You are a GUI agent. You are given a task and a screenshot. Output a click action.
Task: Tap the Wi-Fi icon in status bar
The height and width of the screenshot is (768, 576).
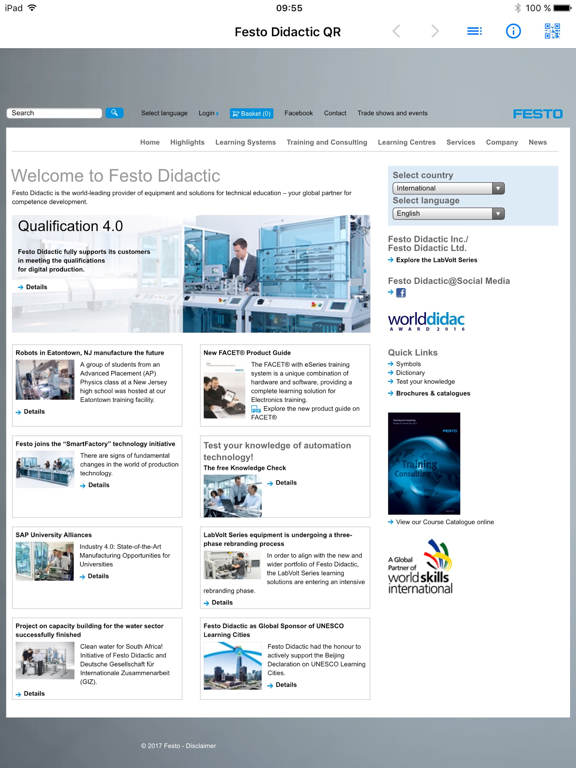[32, 8]
